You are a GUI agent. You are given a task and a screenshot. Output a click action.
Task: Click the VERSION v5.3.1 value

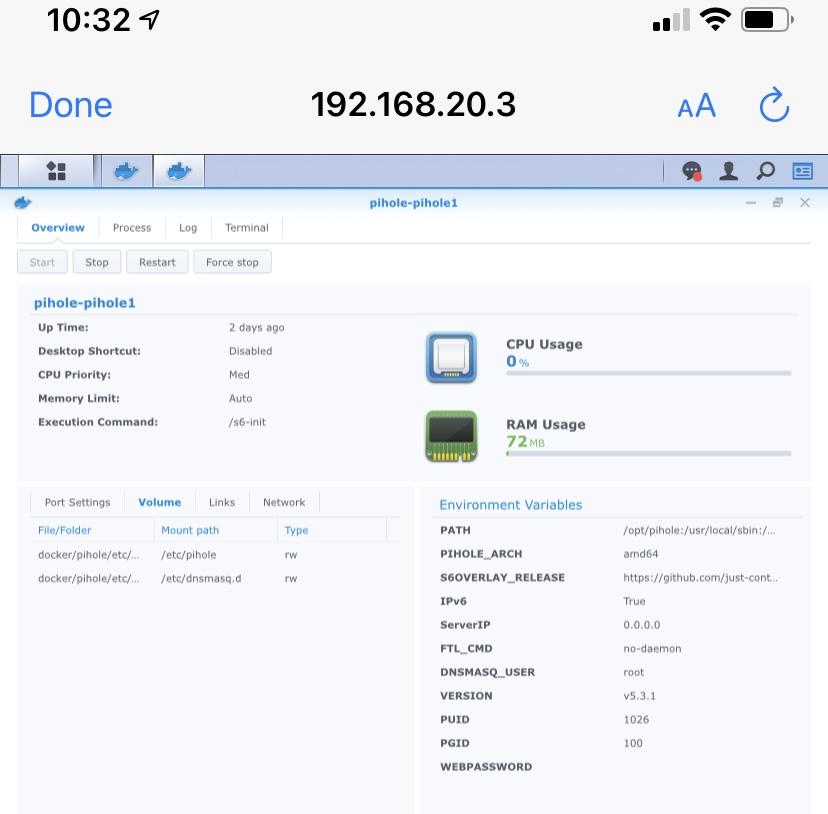pyautogui.click(x=639, y=696)
